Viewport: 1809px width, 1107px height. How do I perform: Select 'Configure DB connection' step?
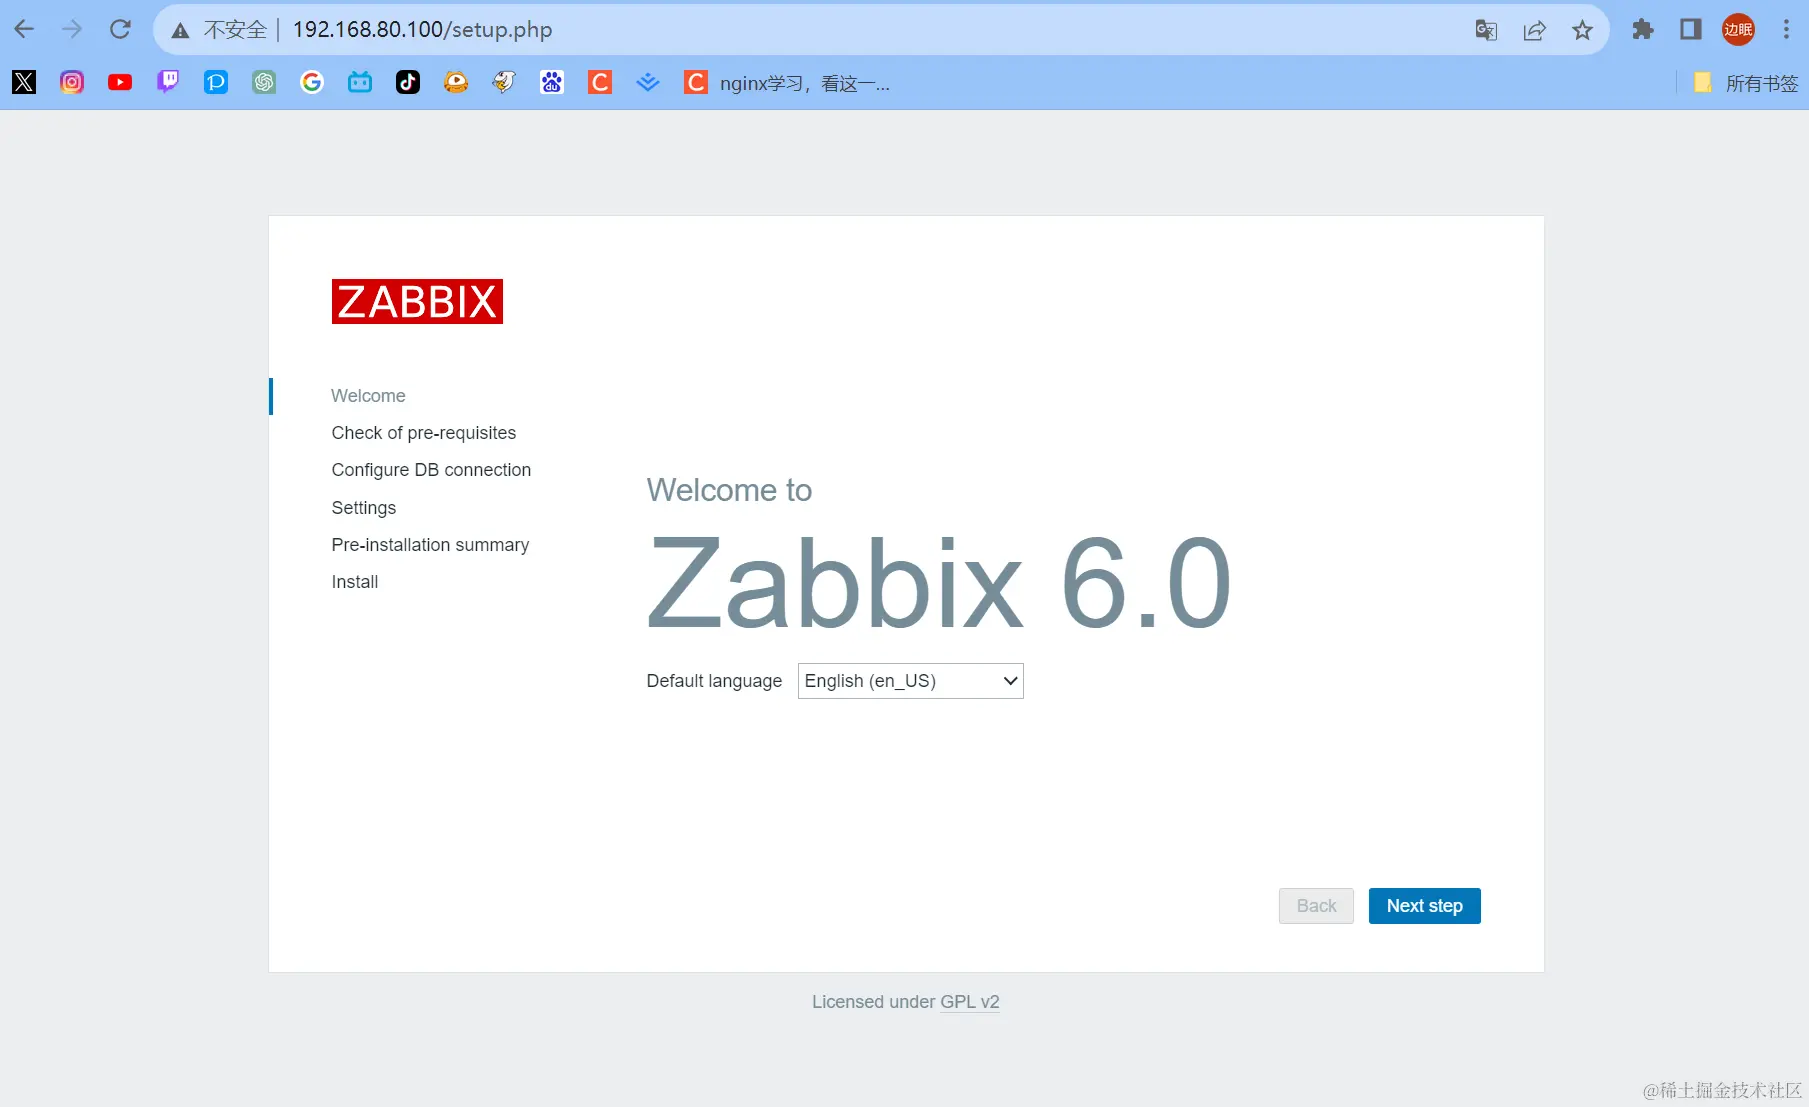(x=431, y=470)
